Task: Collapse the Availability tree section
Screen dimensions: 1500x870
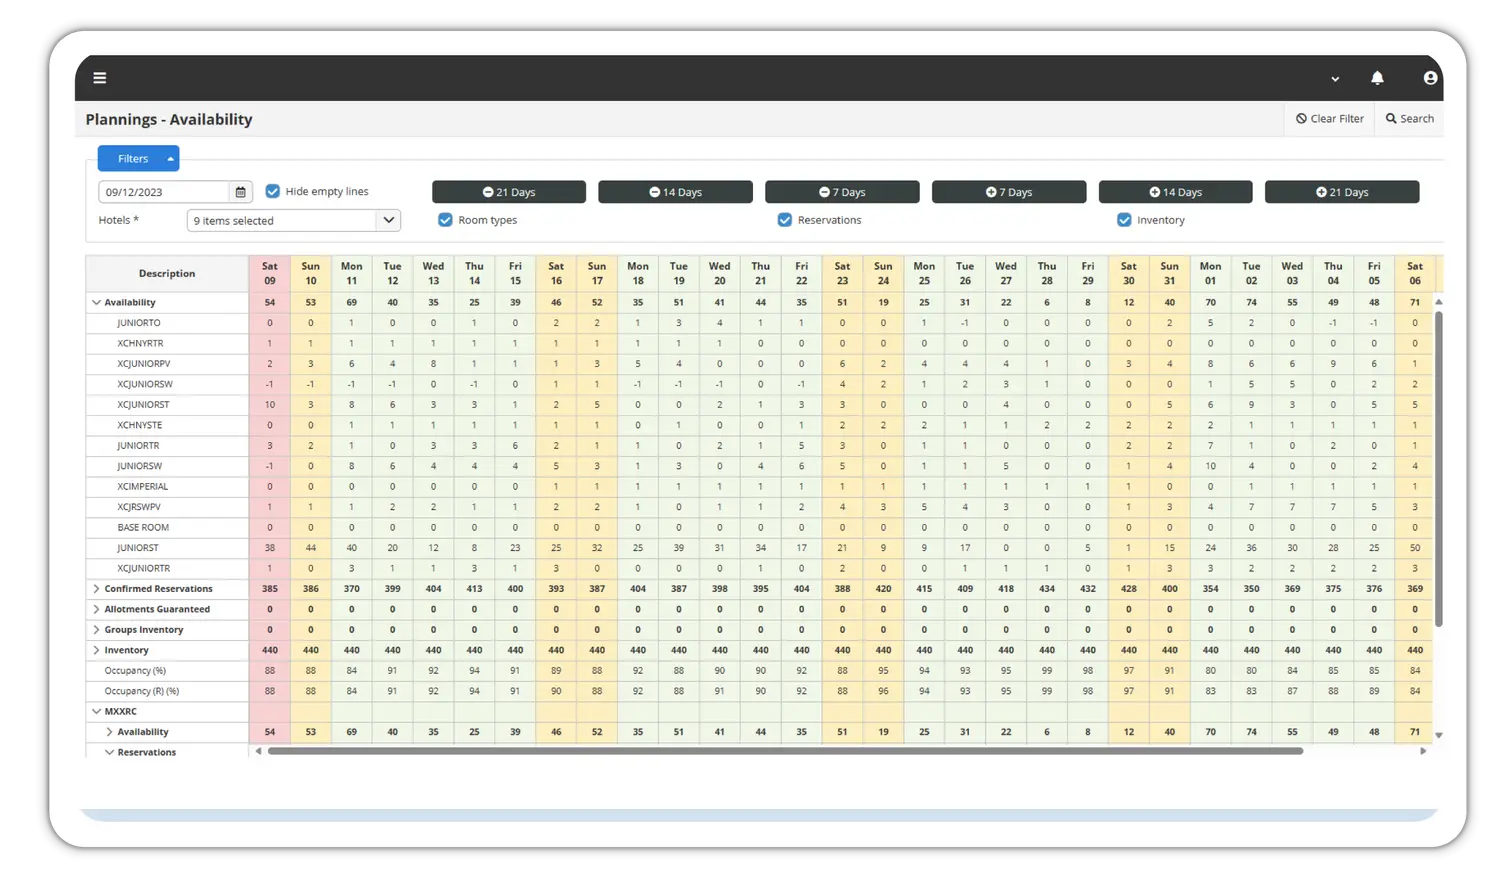Action: (97, 302)
